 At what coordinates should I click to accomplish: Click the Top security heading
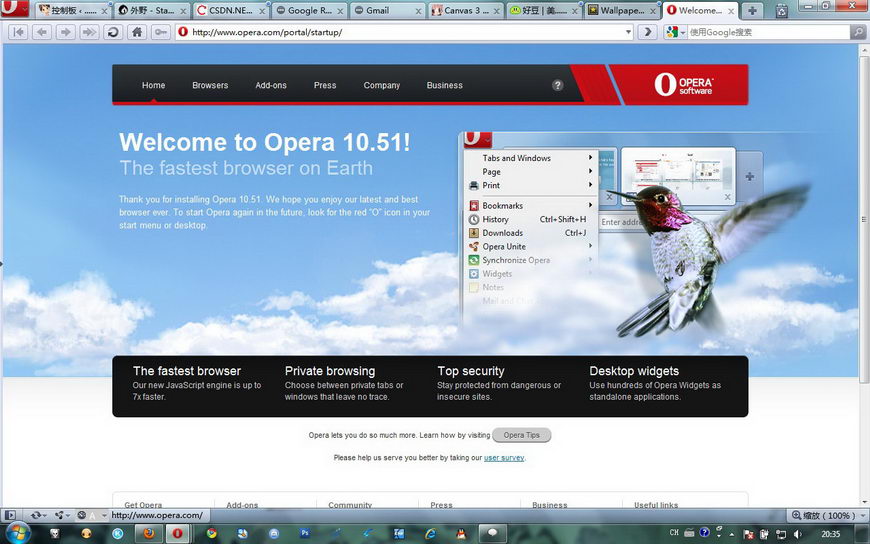[x=471, y=371]
